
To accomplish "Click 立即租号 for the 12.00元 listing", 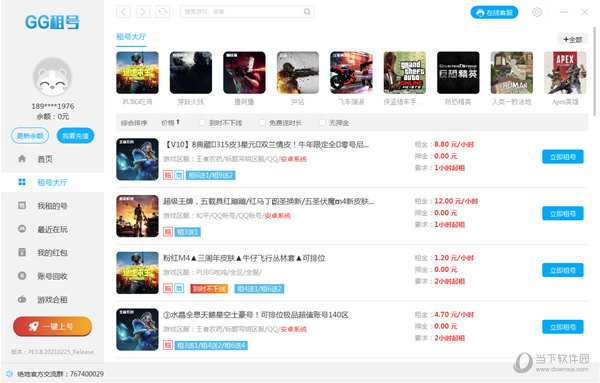I will tap(562, 213).
